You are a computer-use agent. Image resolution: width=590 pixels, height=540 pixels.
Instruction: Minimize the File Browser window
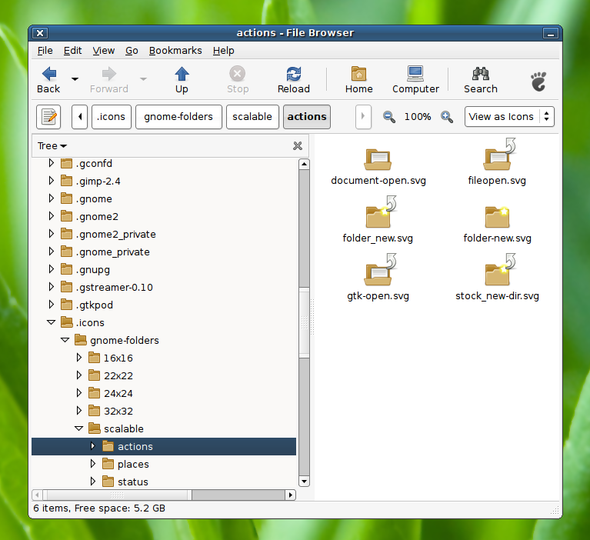550,33
